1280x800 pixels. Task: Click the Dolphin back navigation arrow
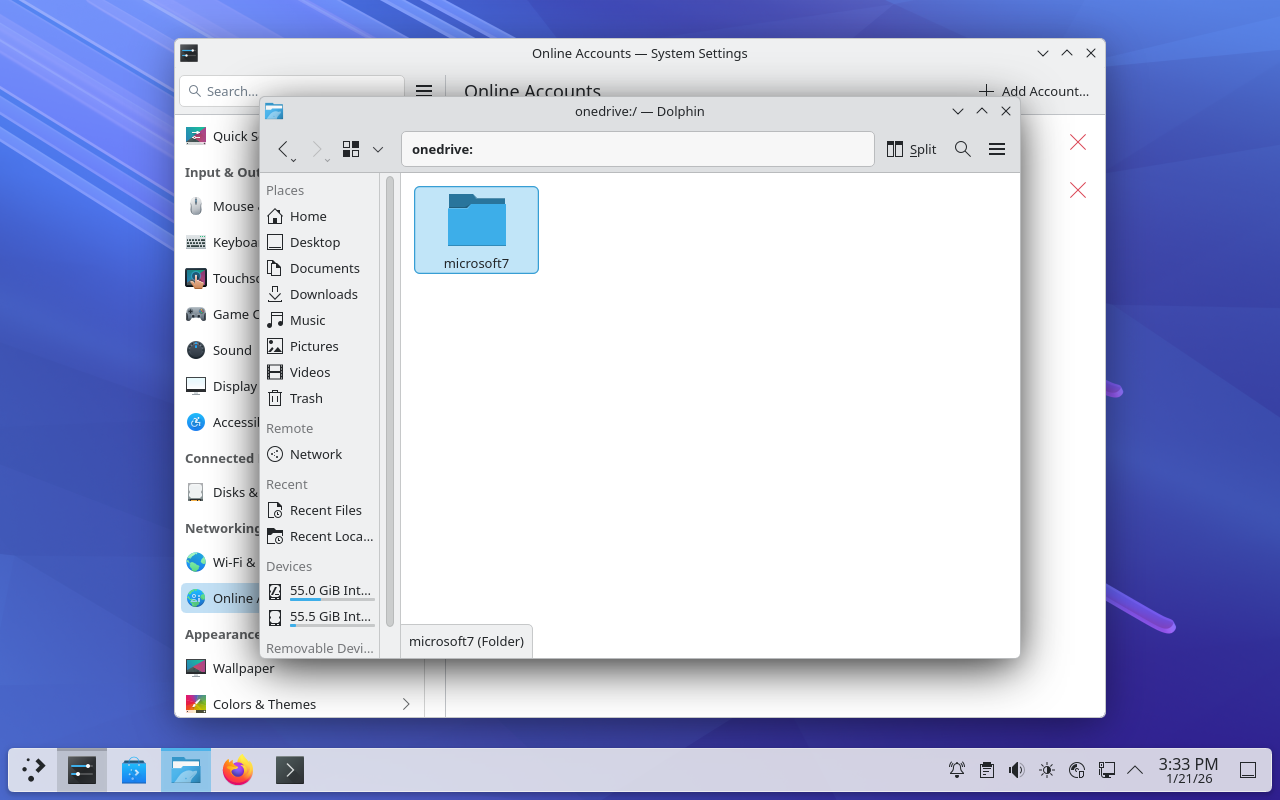click(x=284, y=149)
